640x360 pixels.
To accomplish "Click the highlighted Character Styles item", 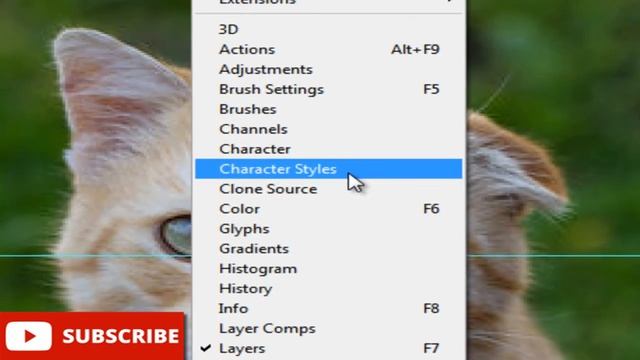I will click(x=329, y=169).
